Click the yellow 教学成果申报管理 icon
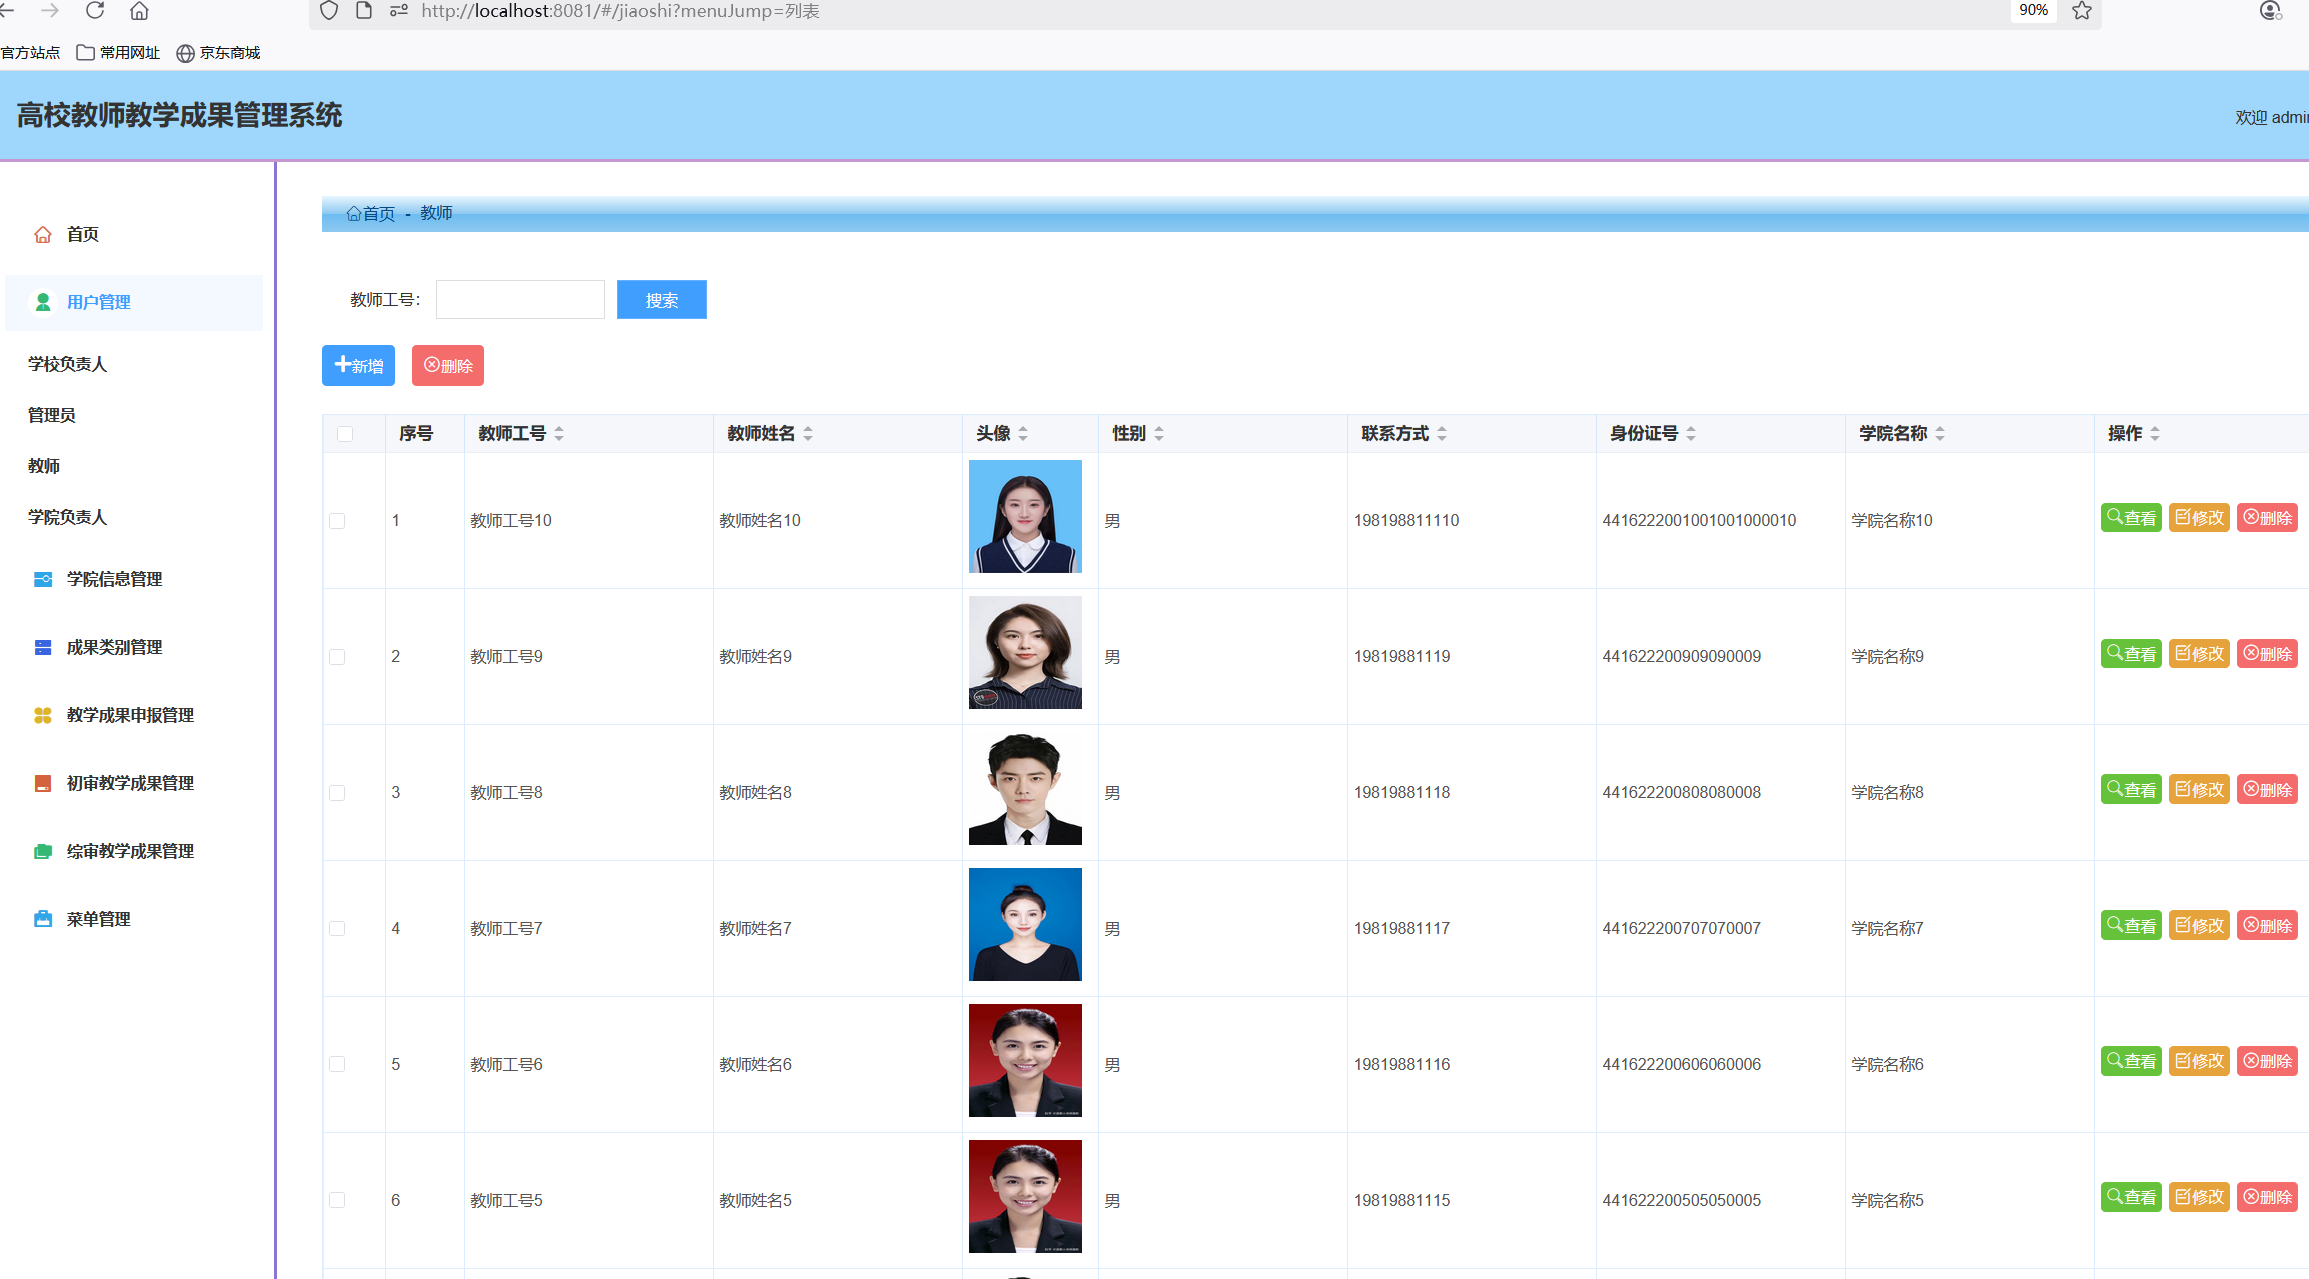 click(x=43, y=716)
